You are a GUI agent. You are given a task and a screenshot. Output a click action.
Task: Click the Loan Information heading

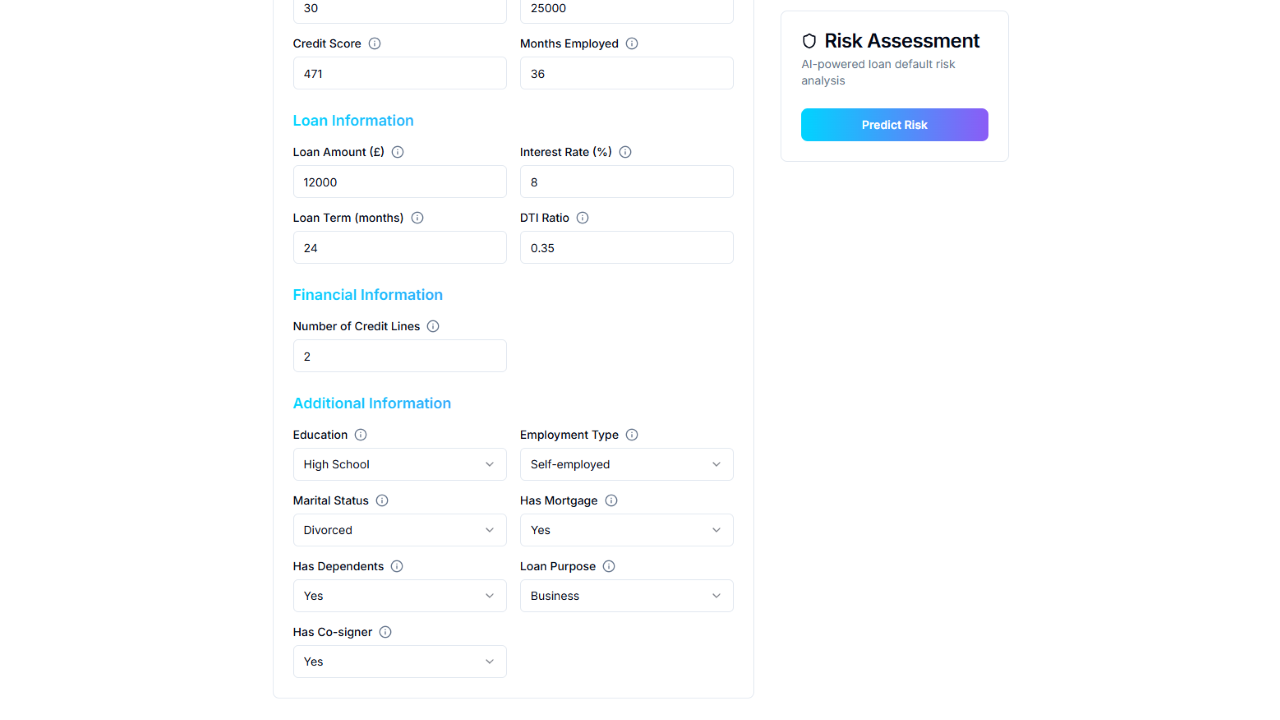click(353, 121)
